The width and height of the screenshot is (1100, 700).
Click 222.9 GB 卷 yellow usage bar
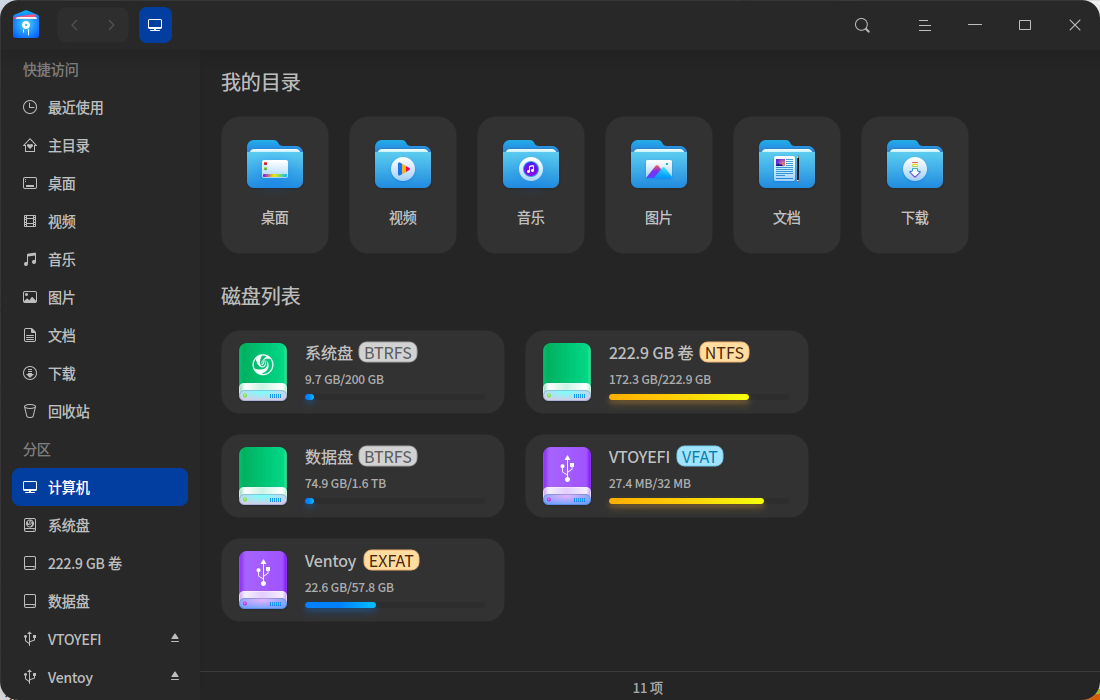[x=699, y=397]
